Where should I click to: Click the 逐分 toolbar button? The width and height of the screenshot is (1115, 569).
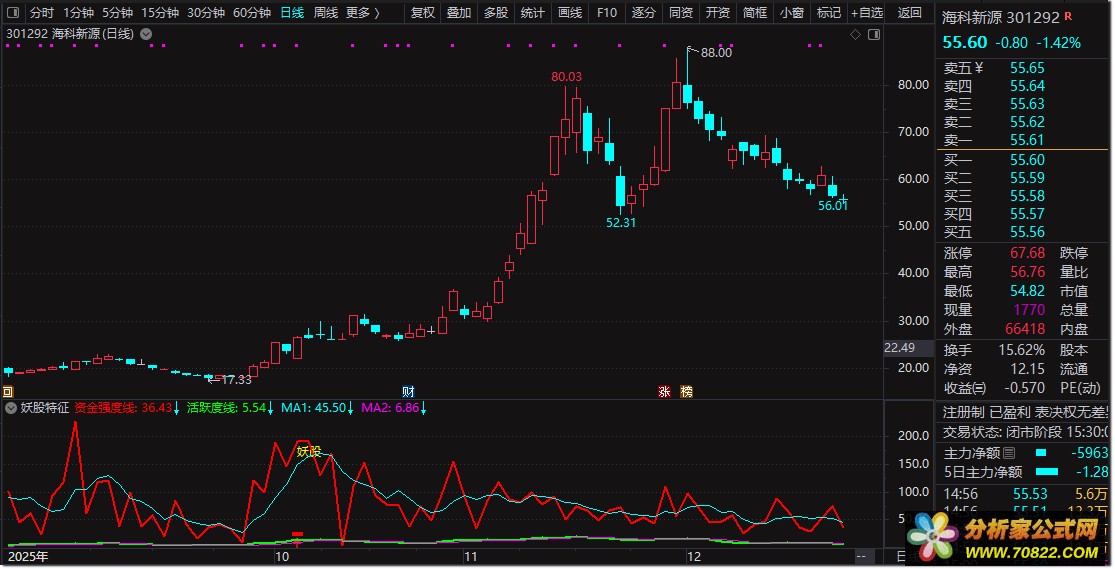[644, 12]
